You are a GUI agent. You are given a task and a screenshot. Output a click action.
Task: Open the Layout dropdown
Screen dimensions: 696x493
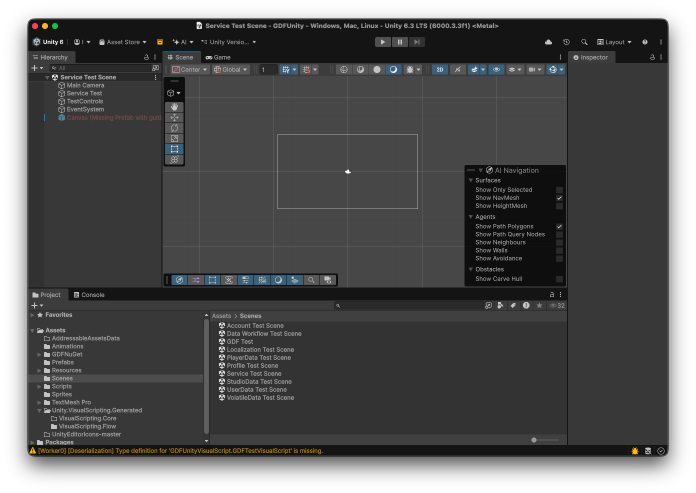[614, 42]
